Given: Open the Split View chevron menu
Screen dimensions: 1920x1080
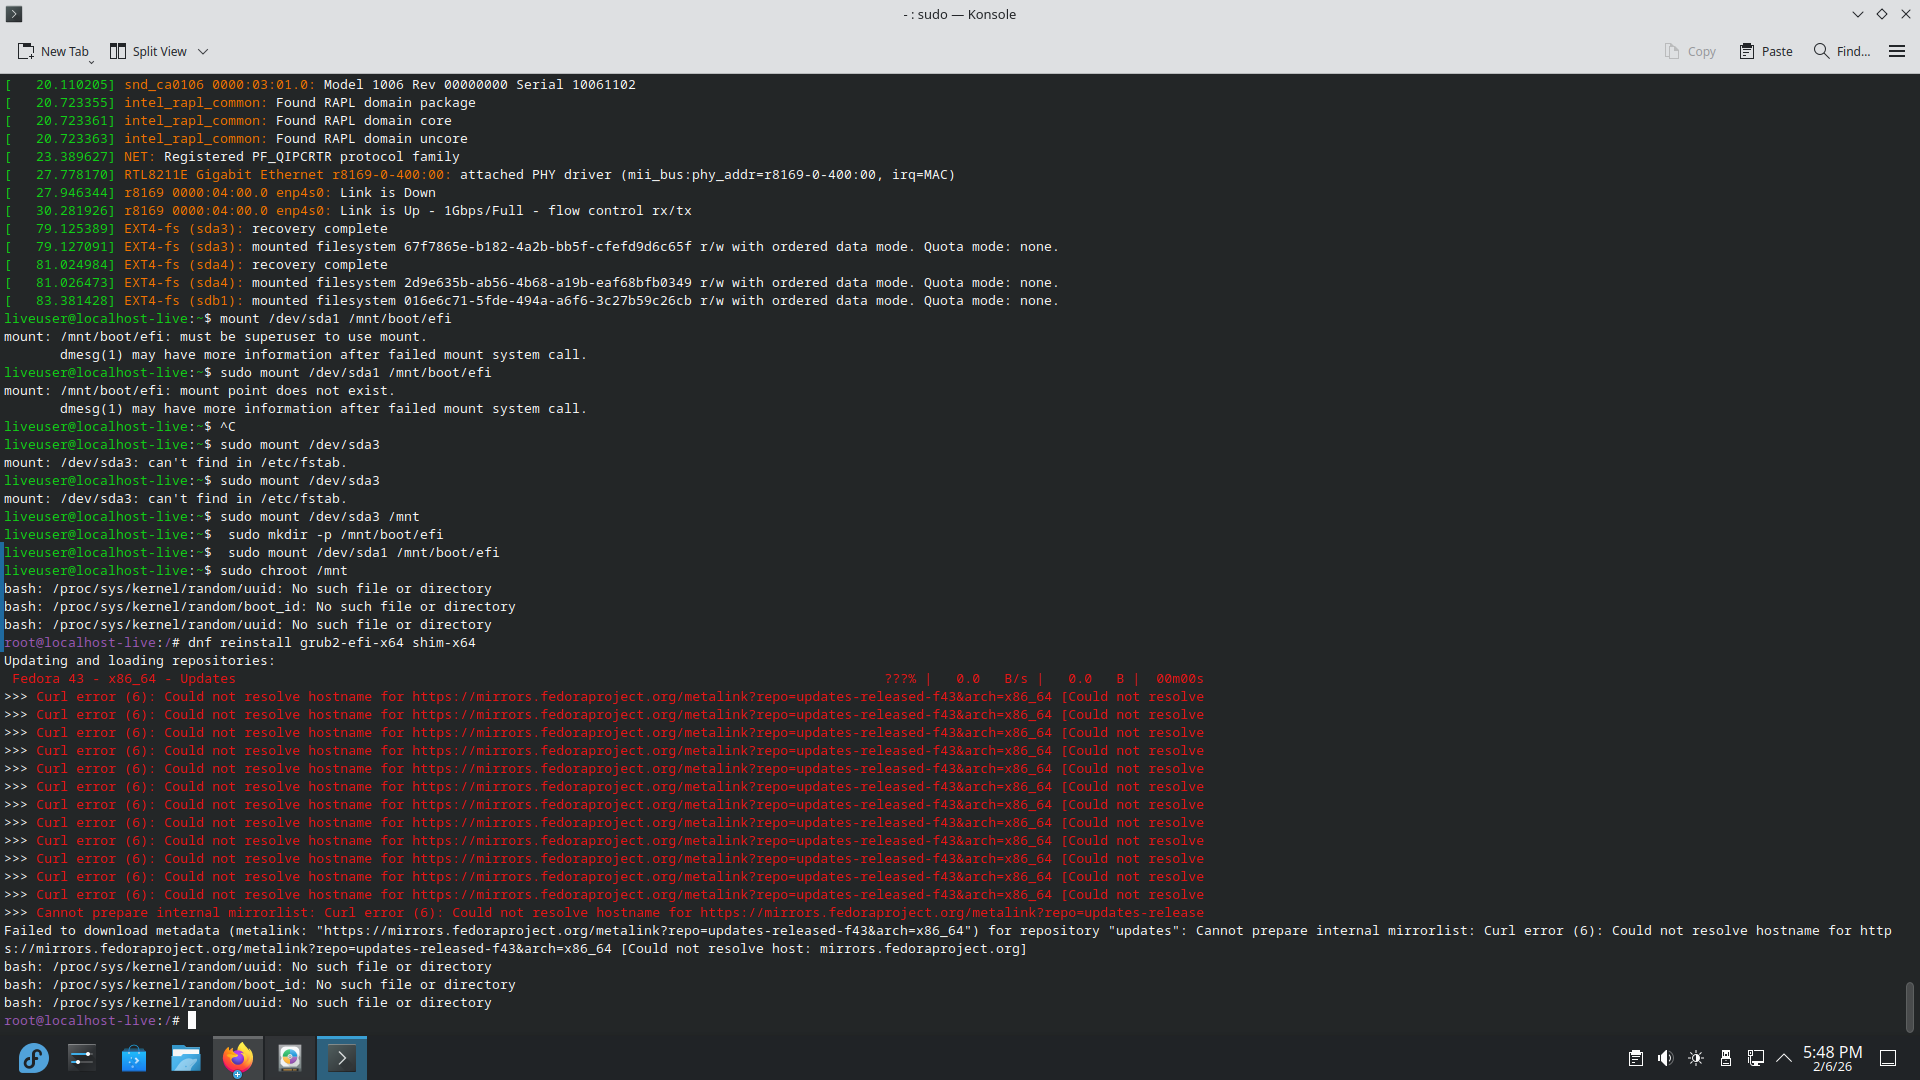Looking at the screenshot, I should [x=203, y=51].
